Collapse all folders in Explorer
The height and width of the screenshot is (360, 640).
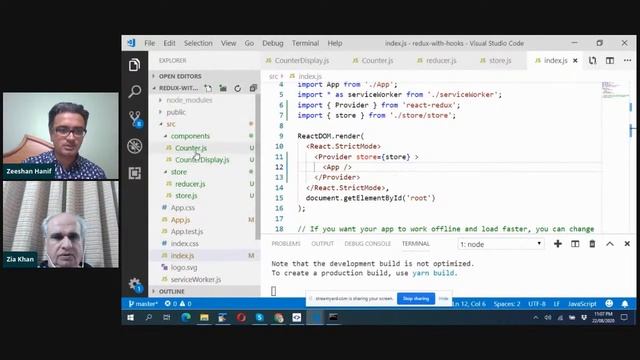tap(253, 88)
